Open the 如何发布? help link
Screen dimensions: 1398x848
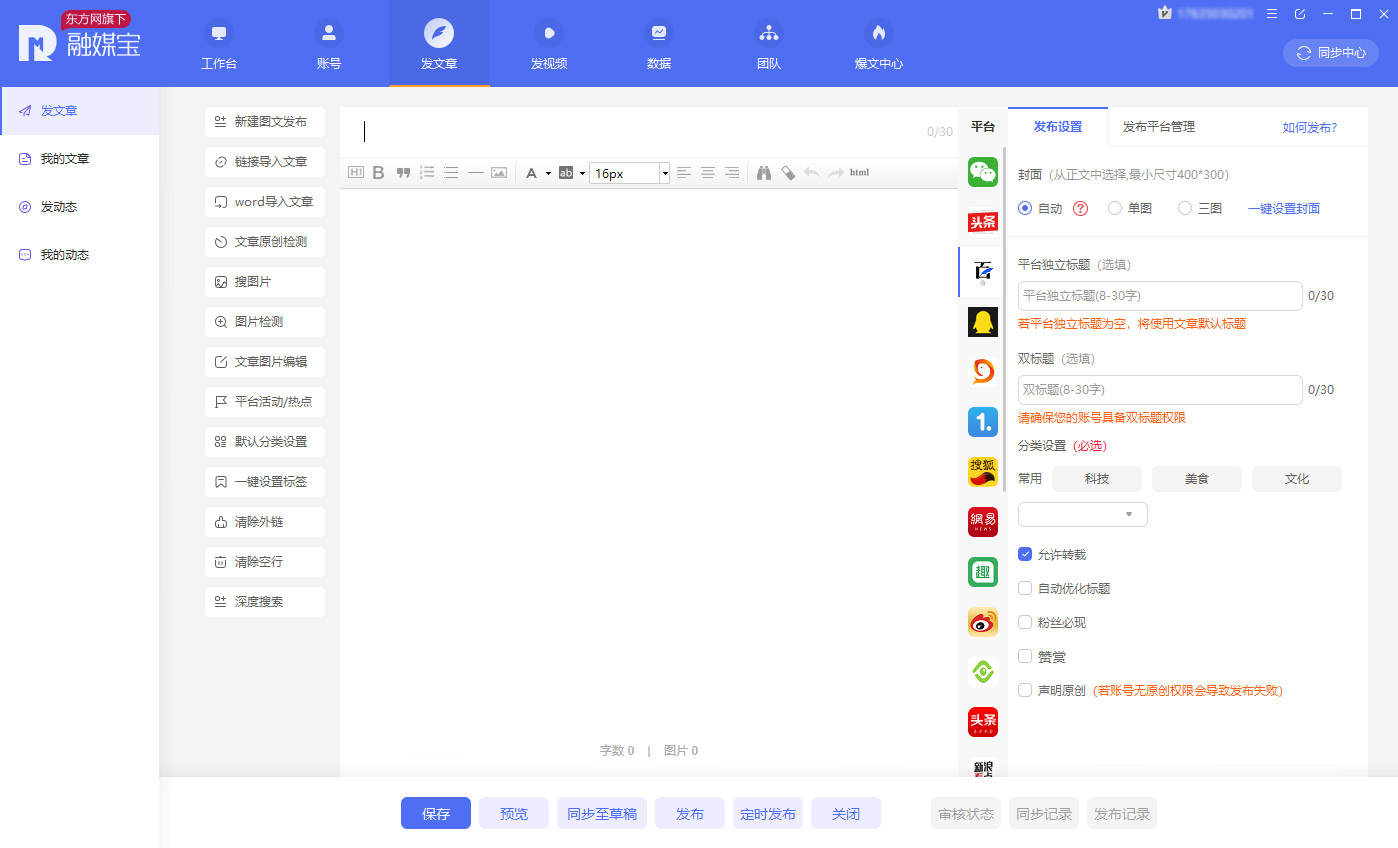(1310, 127)
